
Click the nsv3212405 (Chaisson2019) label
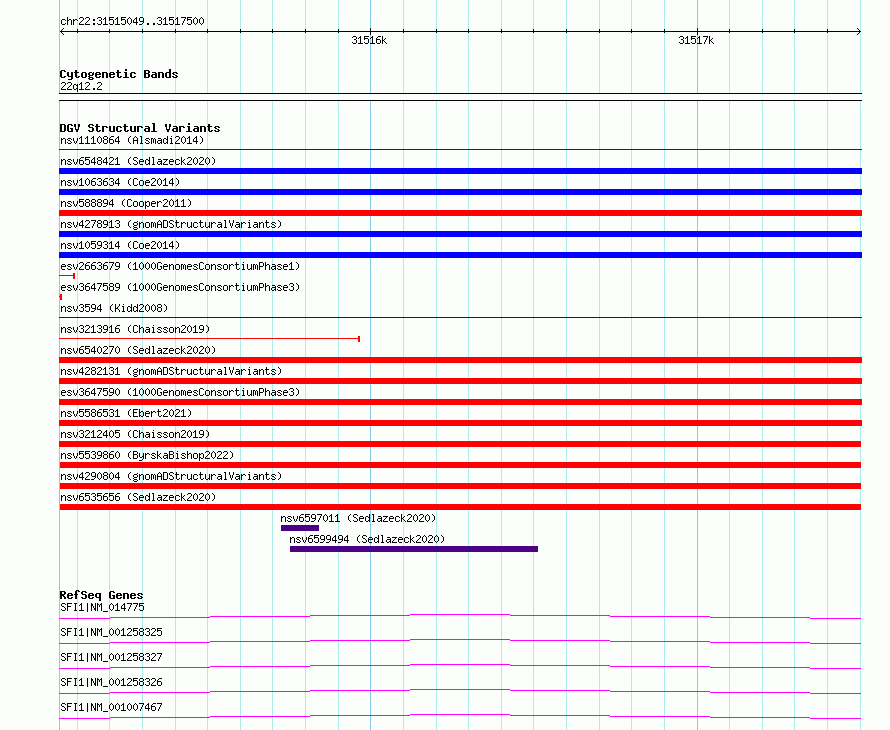click(135, 434)
